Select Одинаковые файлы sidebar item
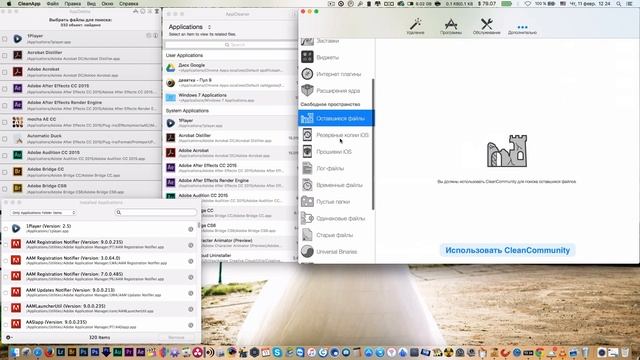 (x=336, y=218)
